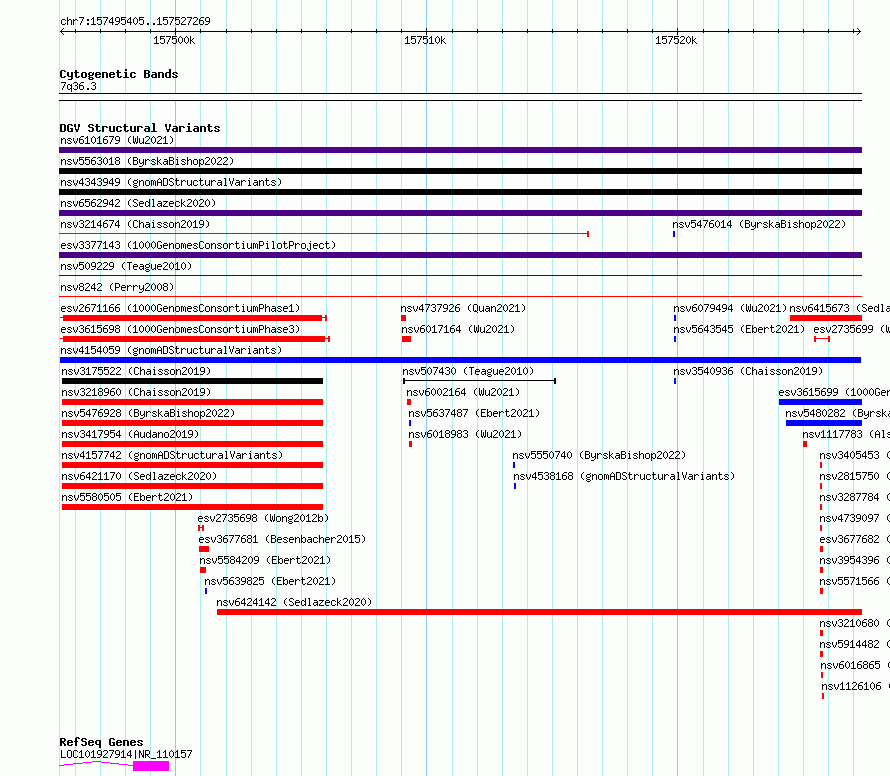Select the nsv3175522 (Chaisson2019) label
The width and height of the screenshot is (890, 776).
click(136, 371)
